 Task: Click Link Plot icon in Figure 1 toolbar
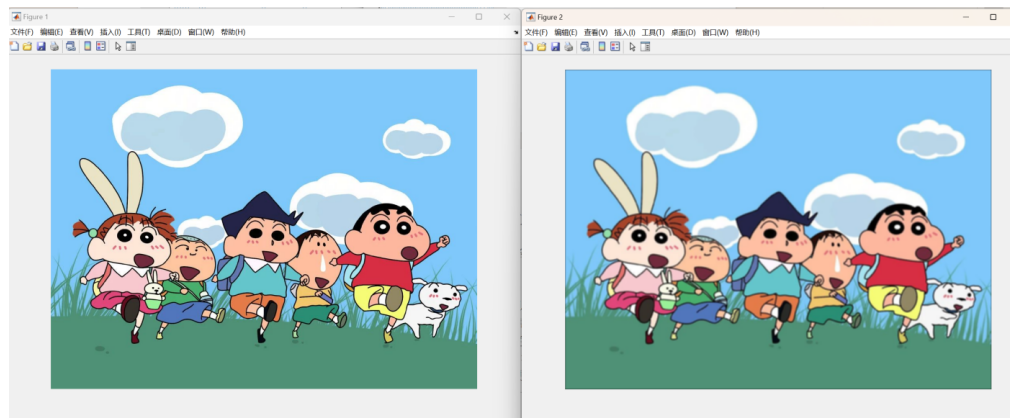pos(70,47)
